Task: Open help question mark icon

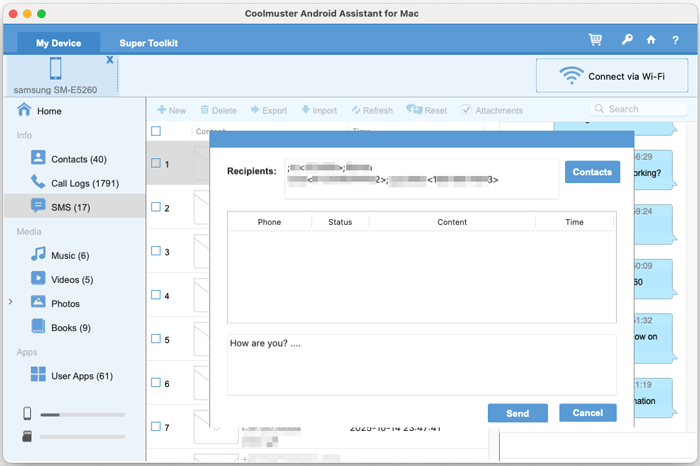Action: point(675,40)
